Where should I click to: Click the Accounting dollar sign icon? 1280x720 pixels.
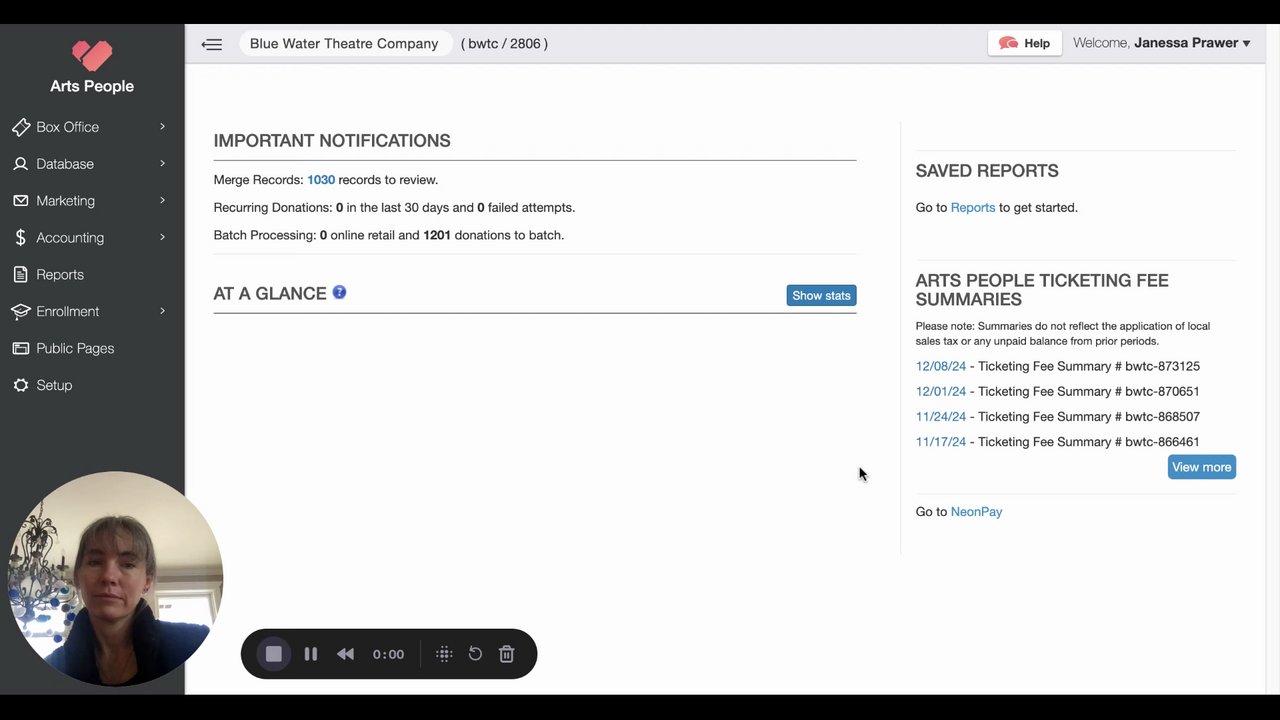coord(21,238)
